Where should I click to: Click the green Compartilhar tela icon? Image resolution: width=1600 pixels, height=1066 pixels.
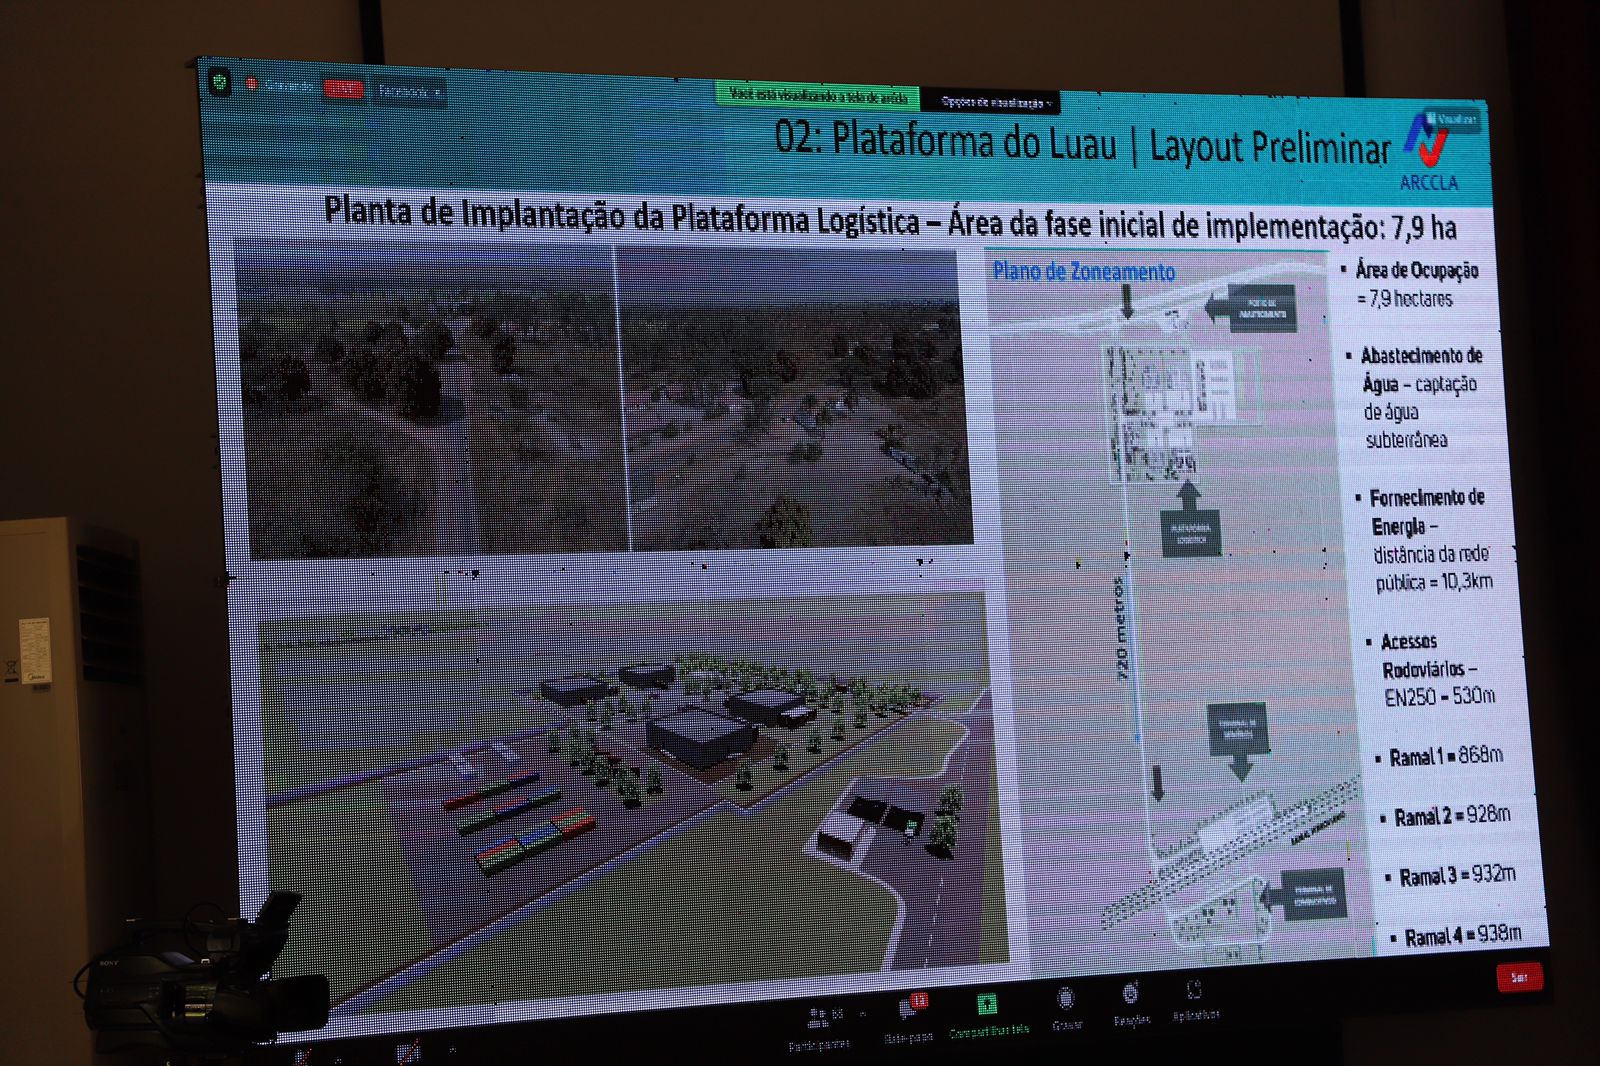[988, 1003]
